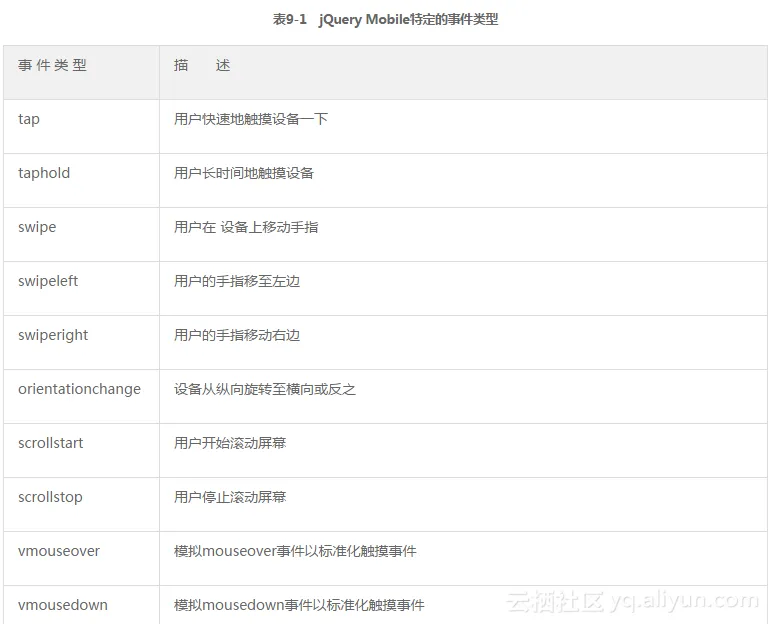Click the description 用户长时间地触摸设备
Screen dimensions: 770x624
click(x=244, y=173)
